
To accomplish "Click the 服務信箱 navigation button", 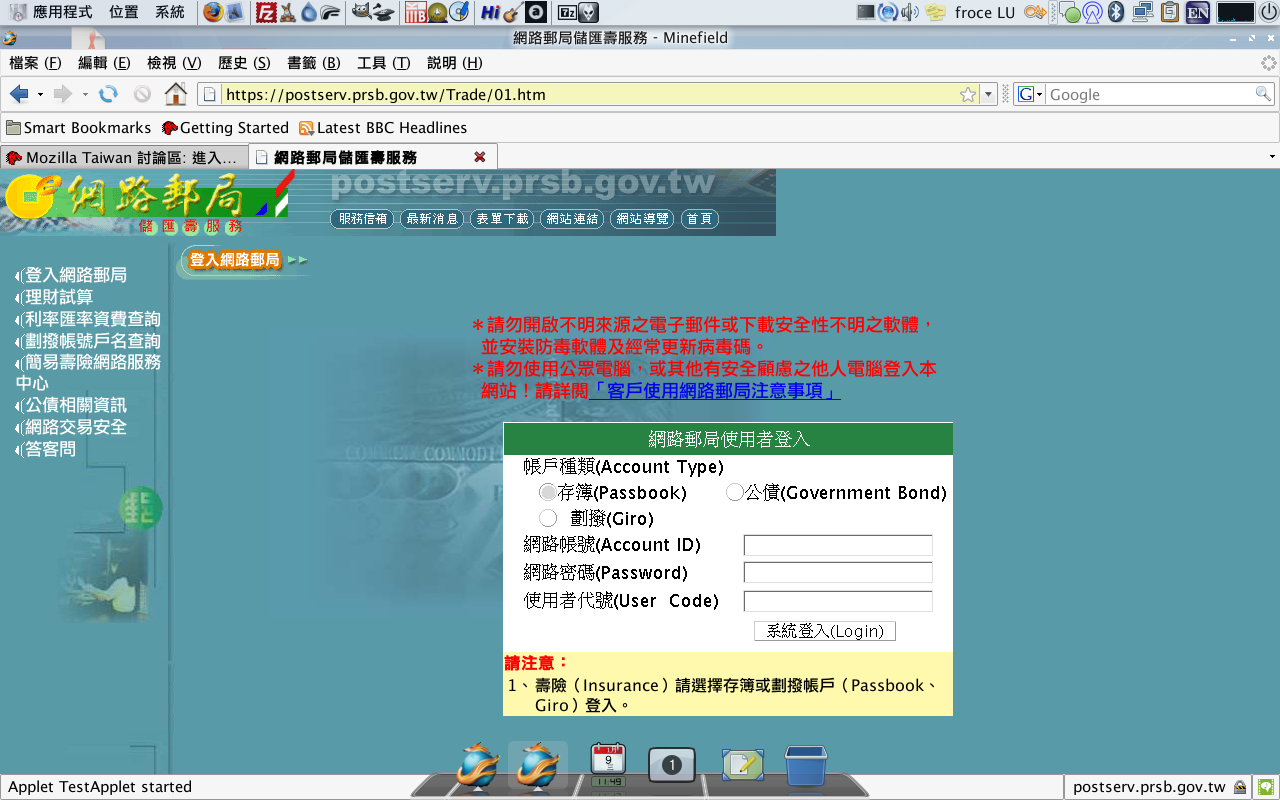I will coord(363,219).
